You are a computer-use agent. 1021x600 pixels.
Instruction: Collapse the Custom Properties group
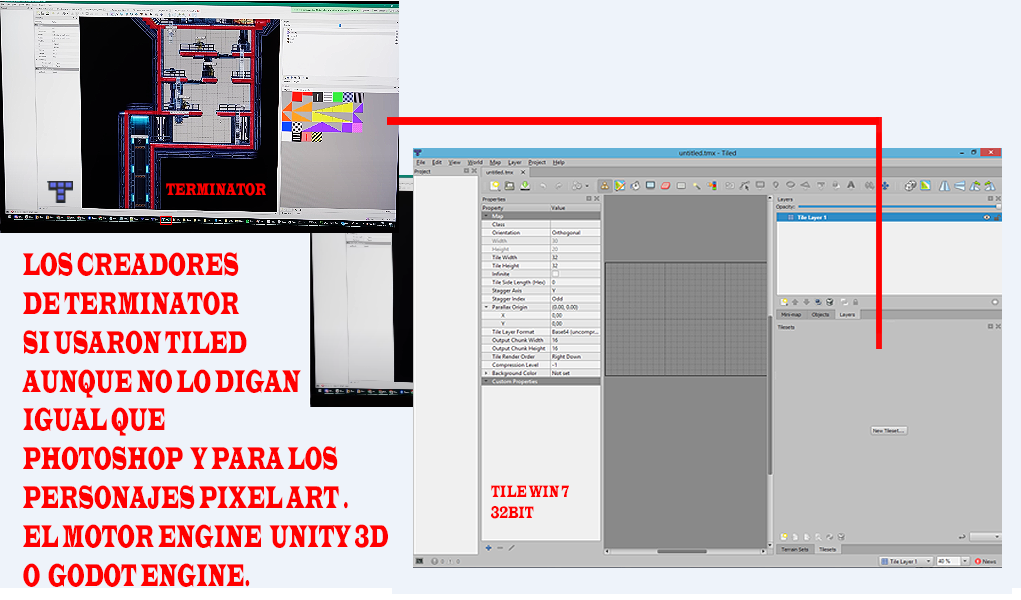(486, 381)
